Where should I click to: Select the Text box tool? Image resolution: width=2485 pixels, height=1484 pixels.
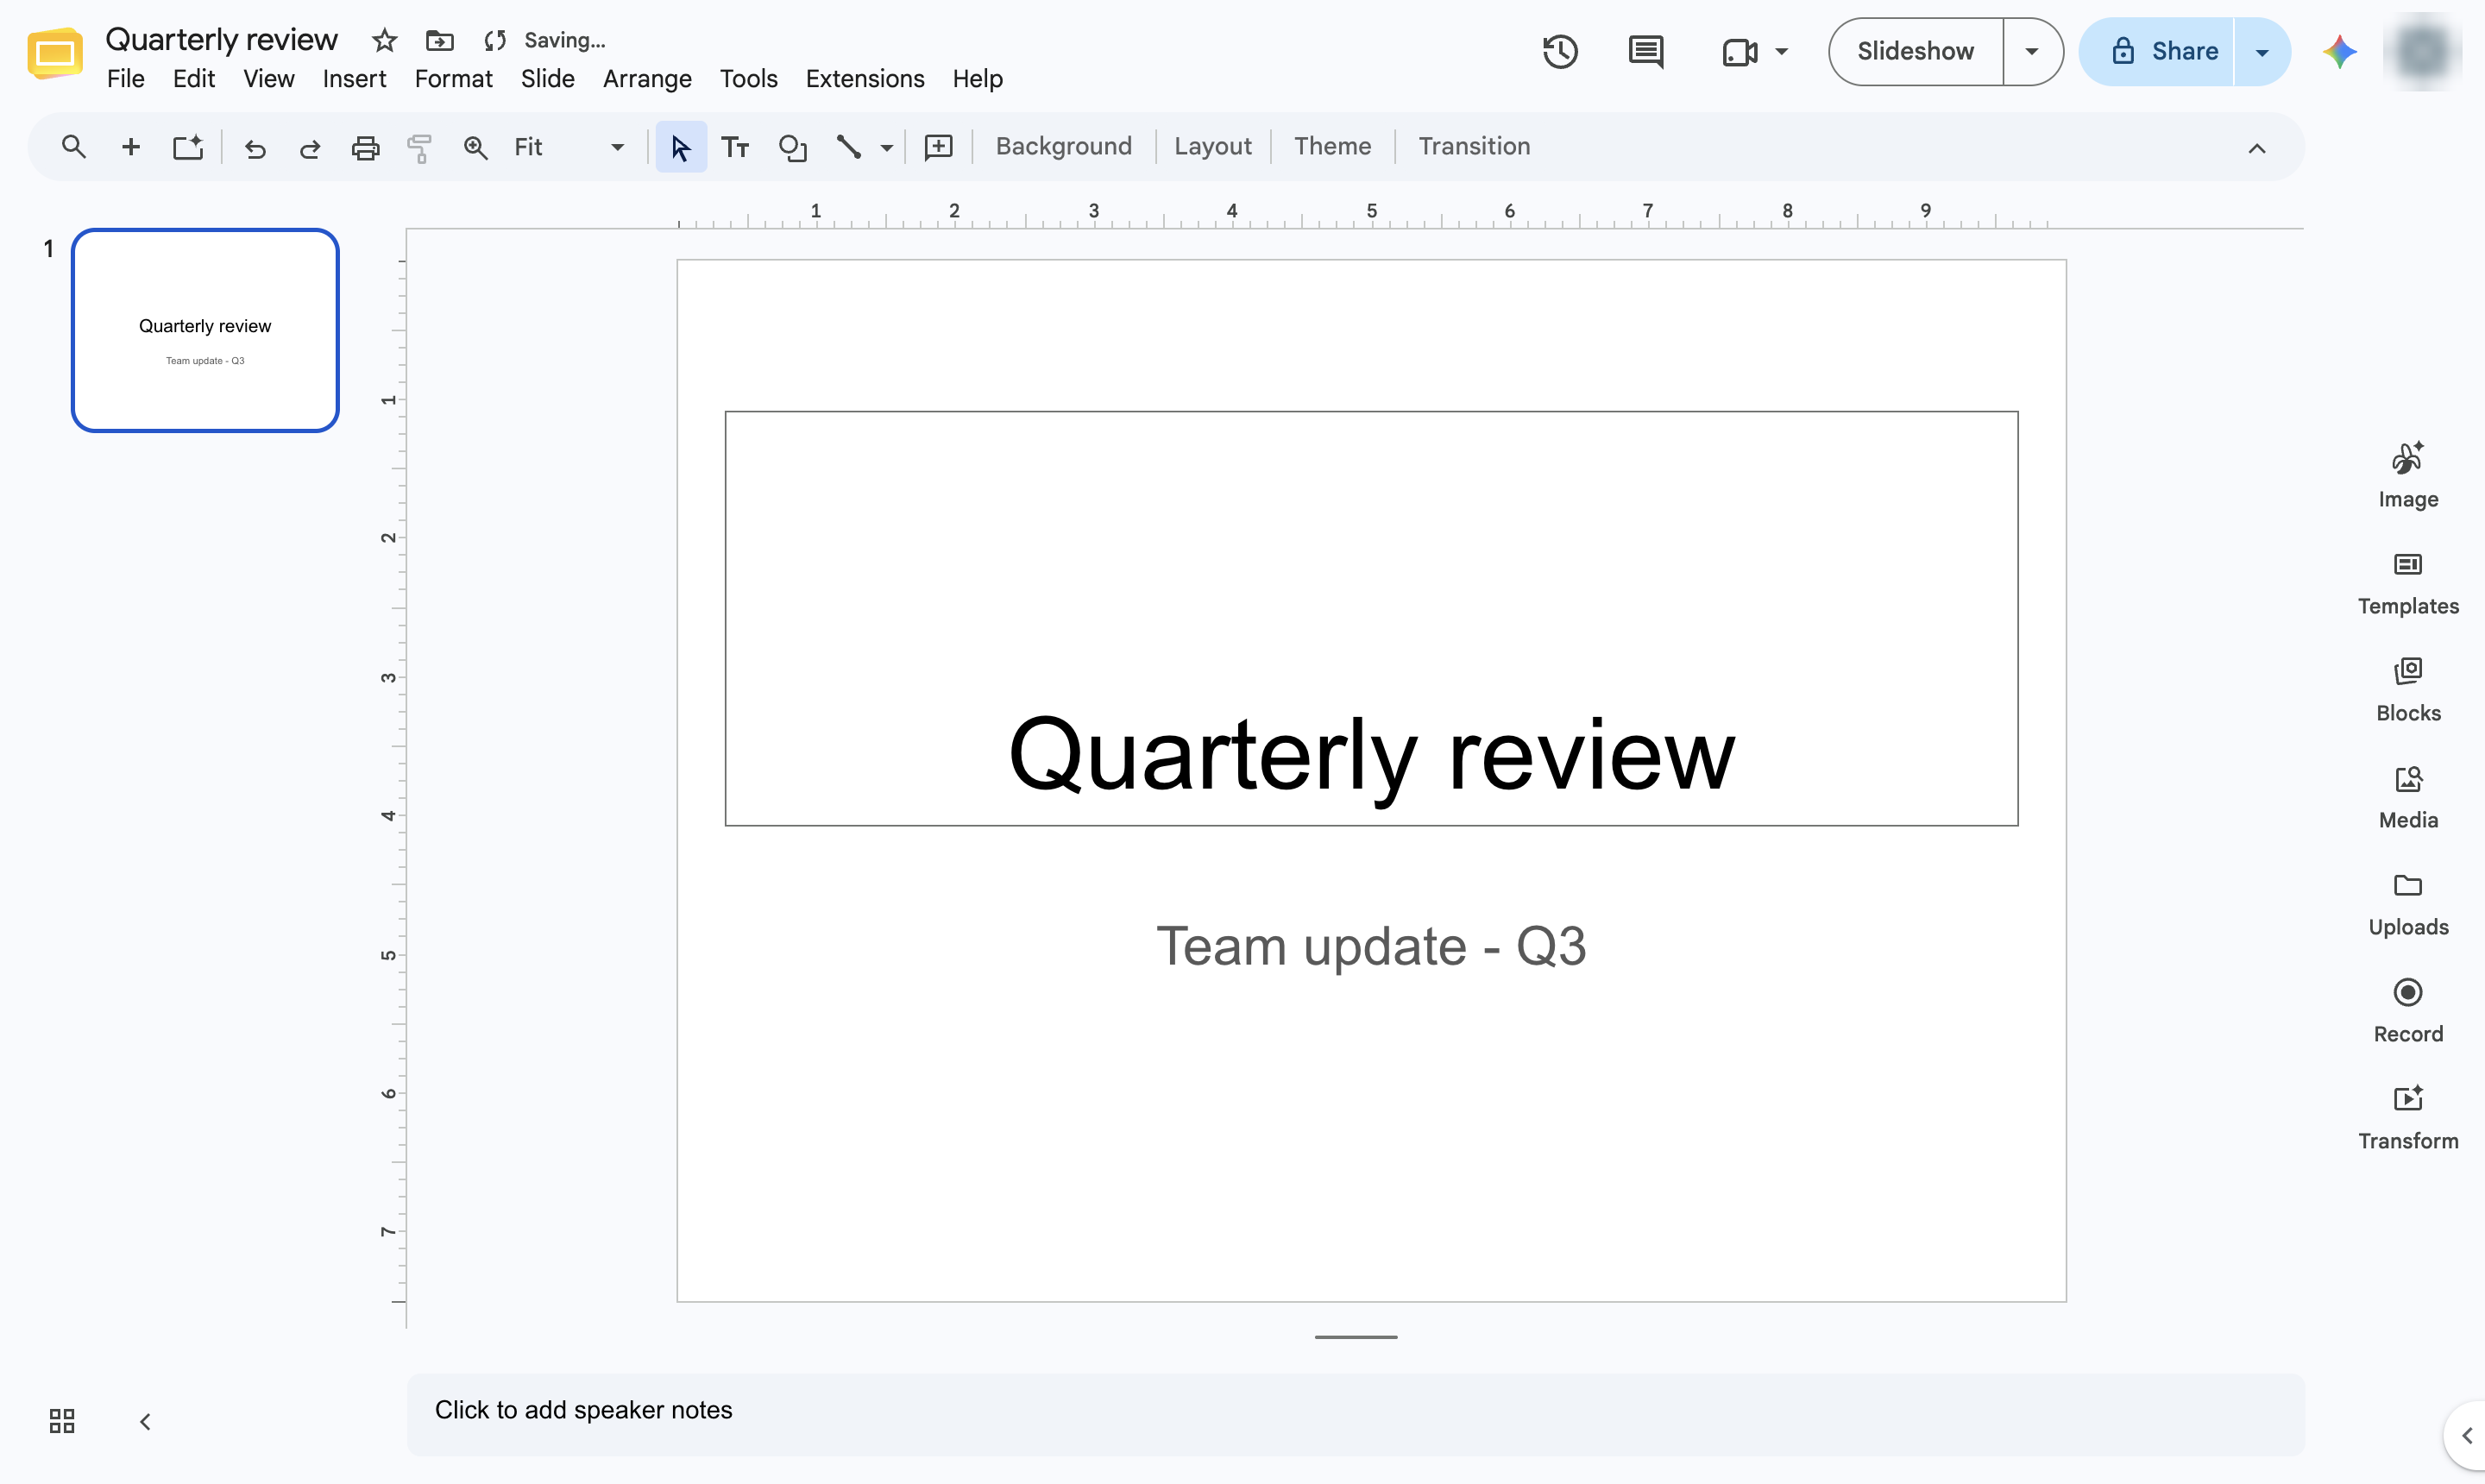(x=735, y=147)
